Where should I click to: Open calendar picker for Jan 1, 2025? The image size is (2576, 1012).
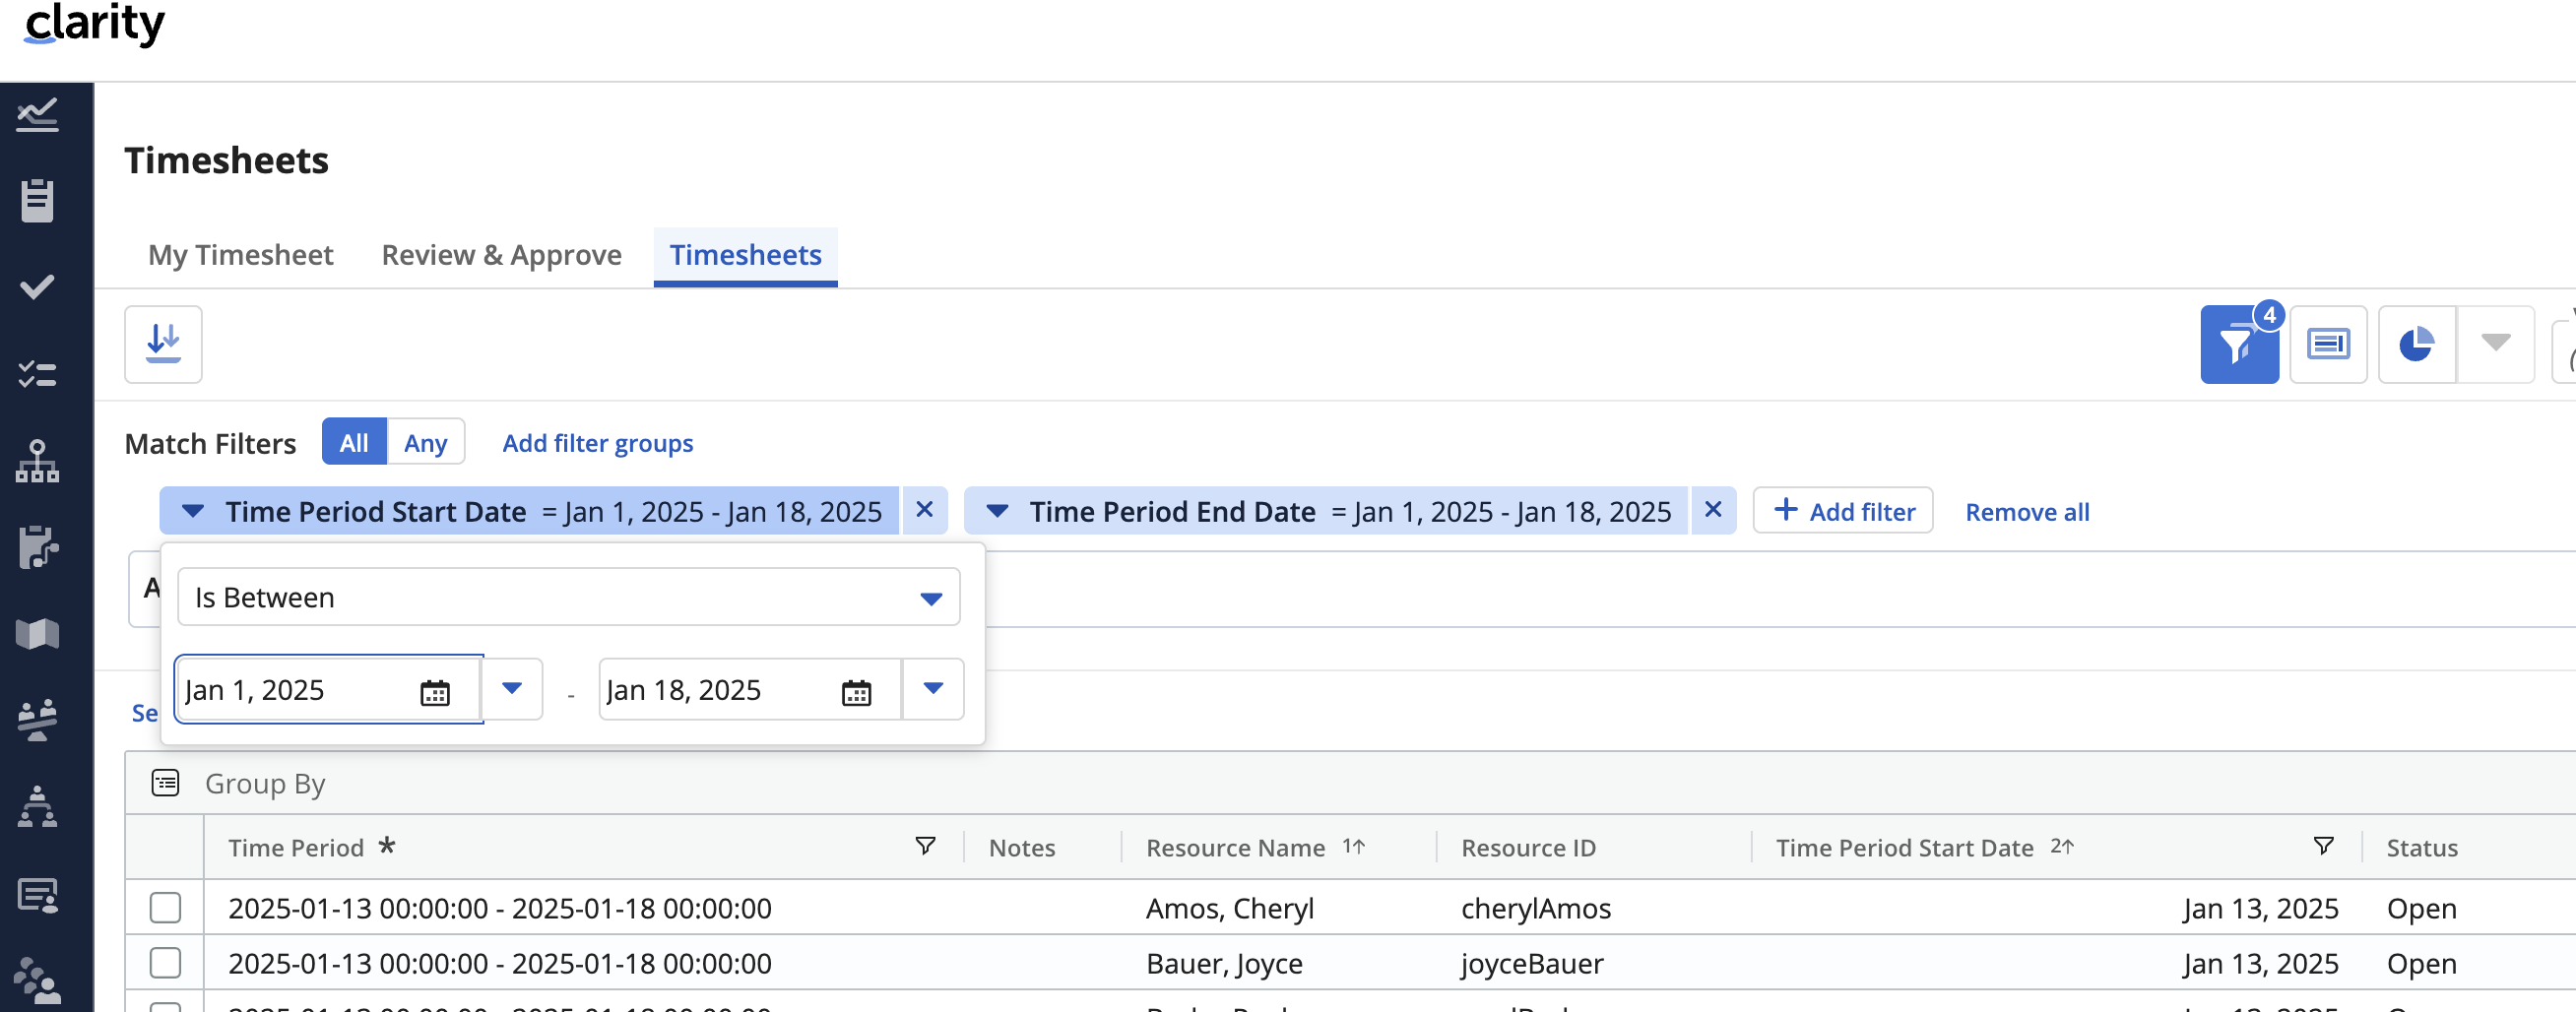coord(435,691)
